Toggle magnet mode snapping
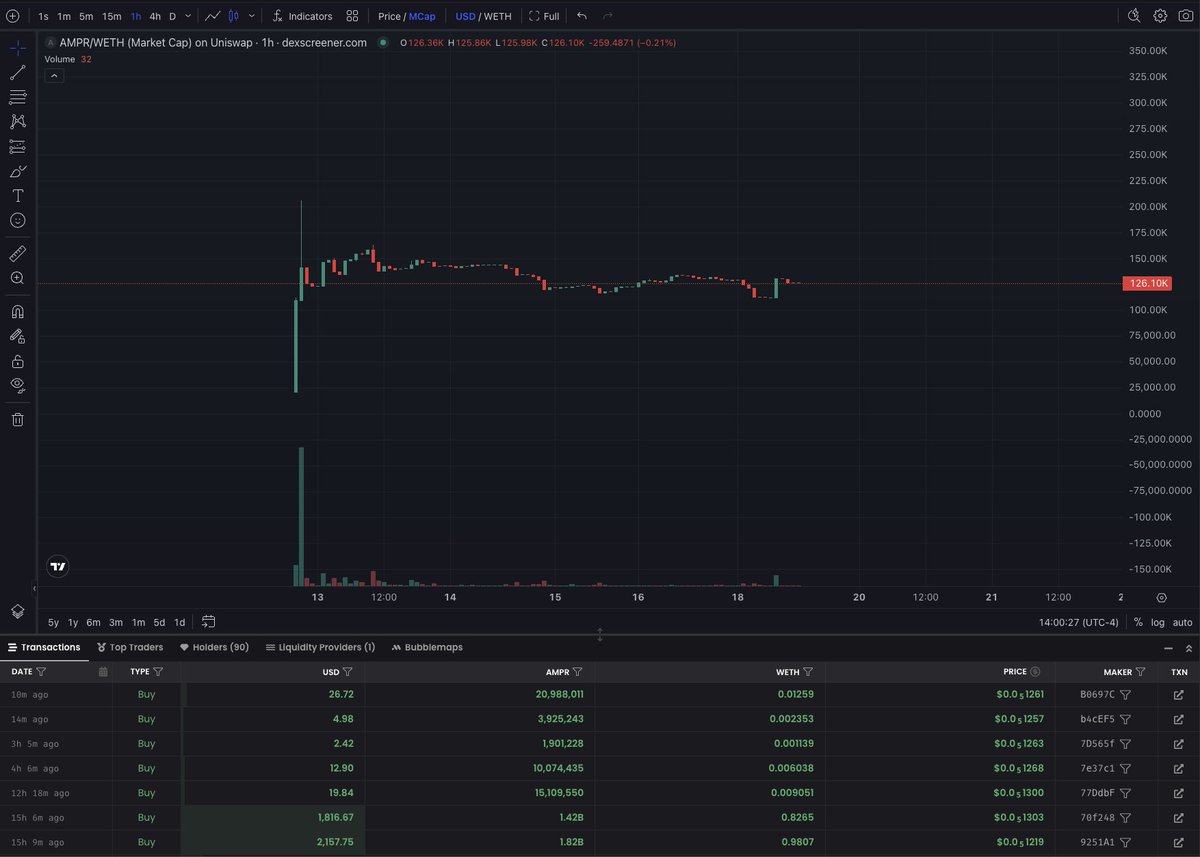1200x857 pixels. 17,311
